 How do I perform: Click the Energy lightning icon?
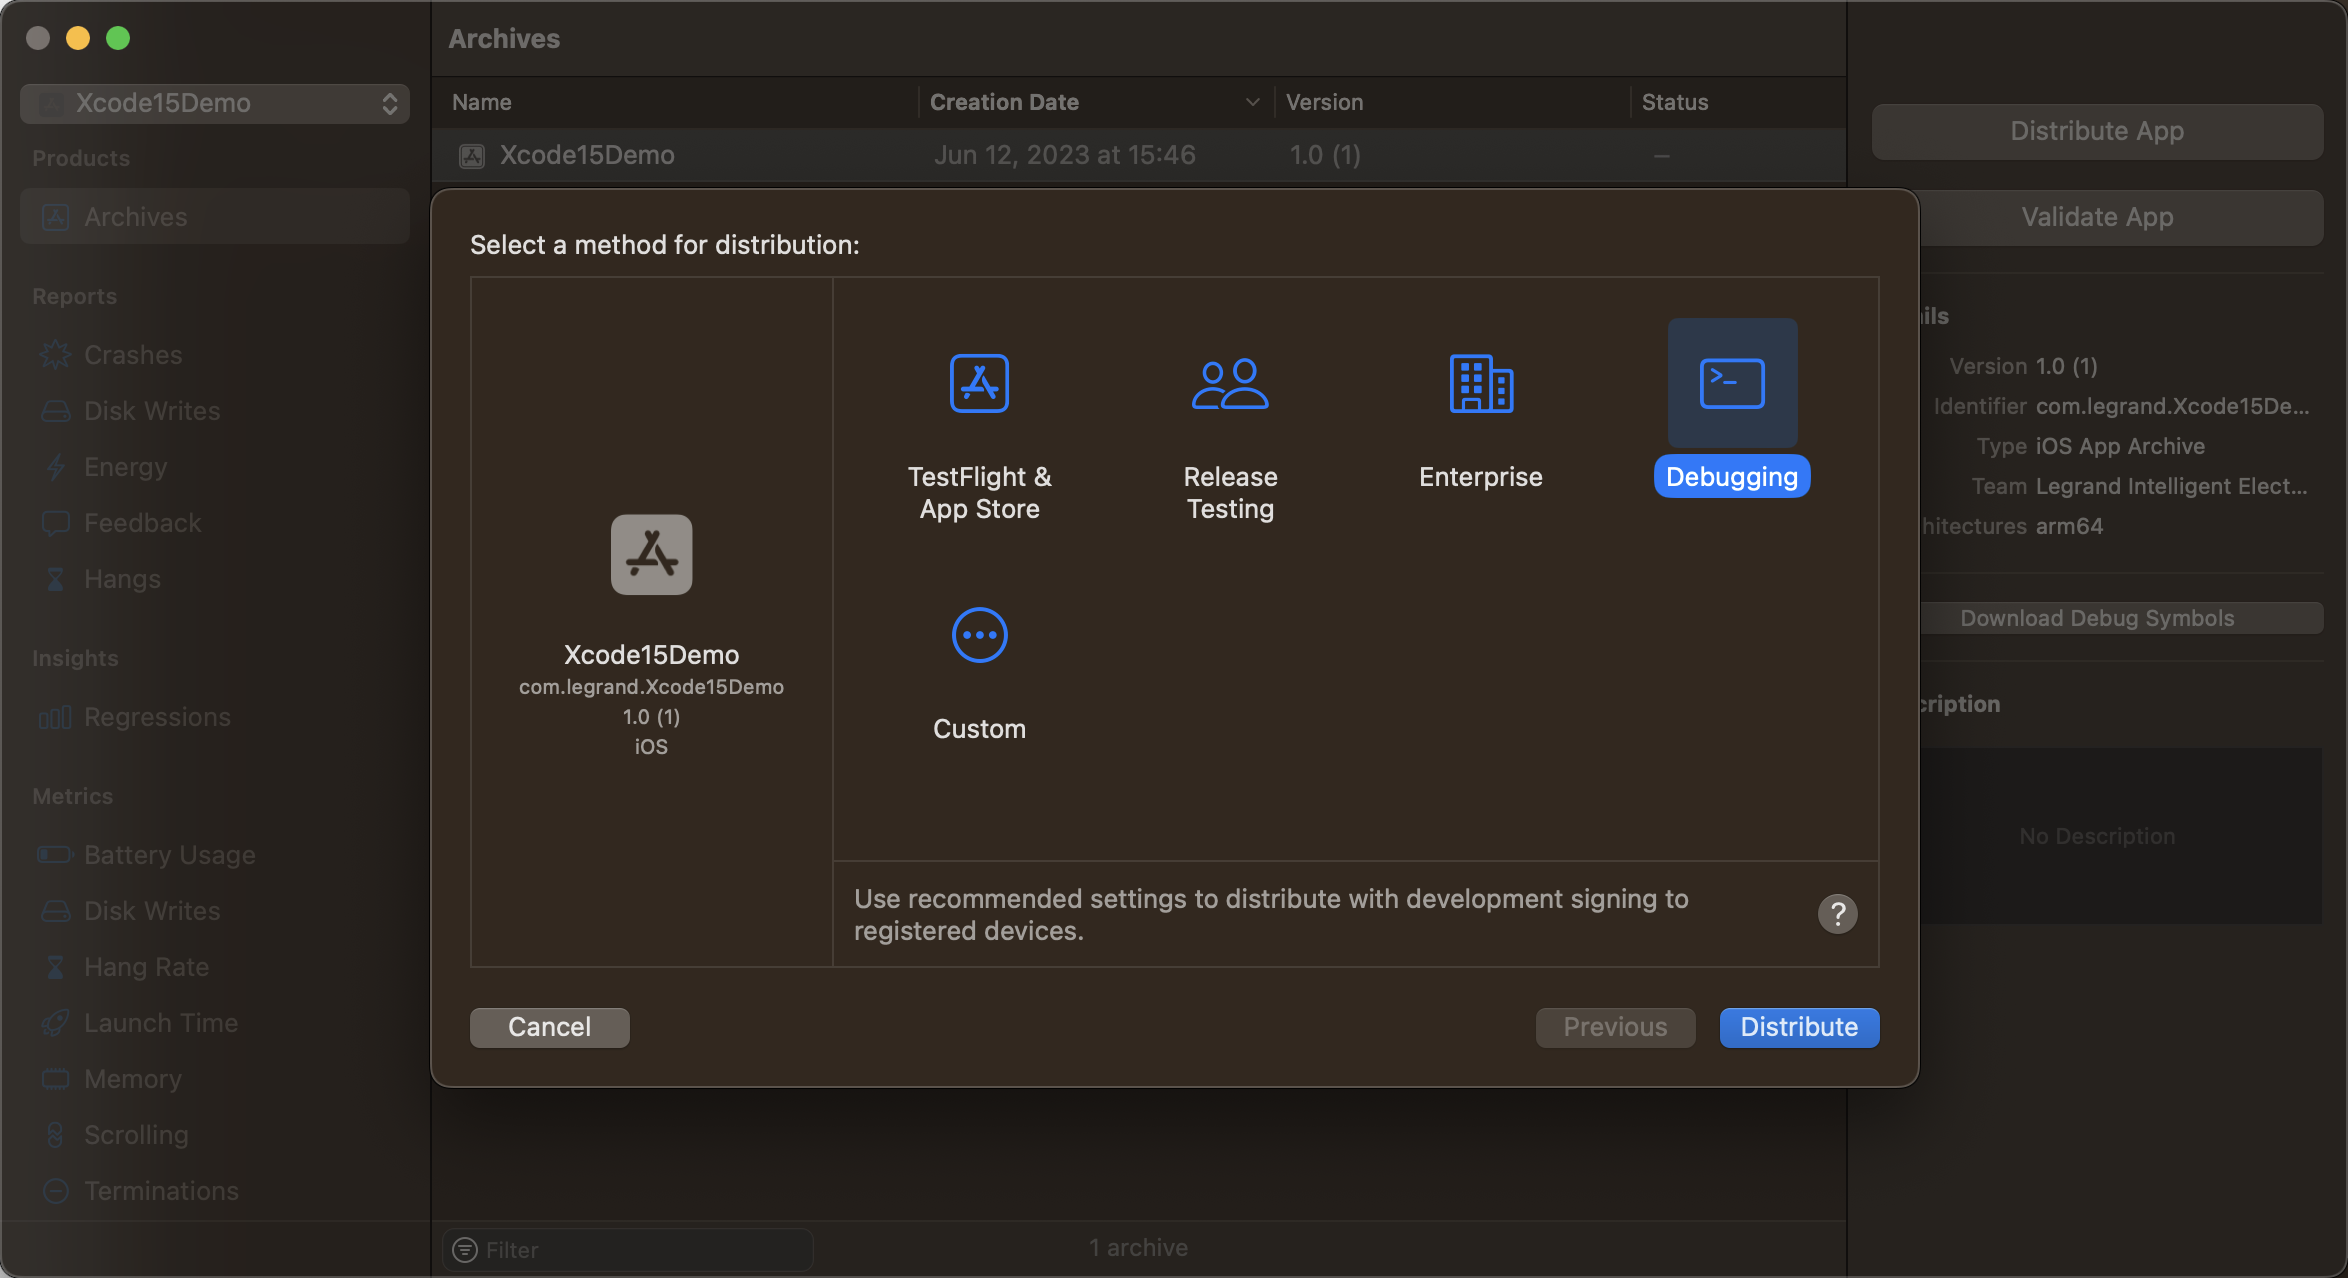[x=55, y=467]
